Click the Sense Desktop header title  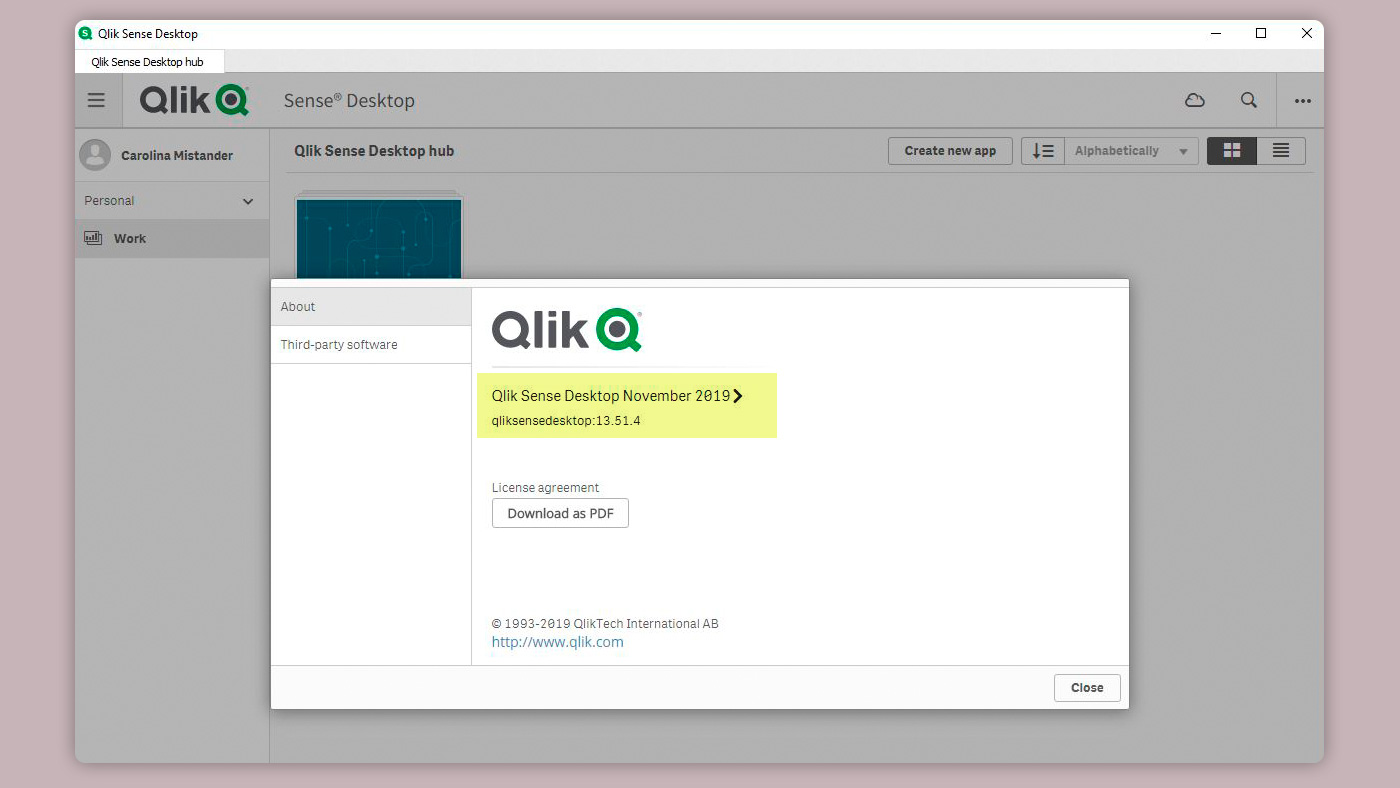[349, 101]
